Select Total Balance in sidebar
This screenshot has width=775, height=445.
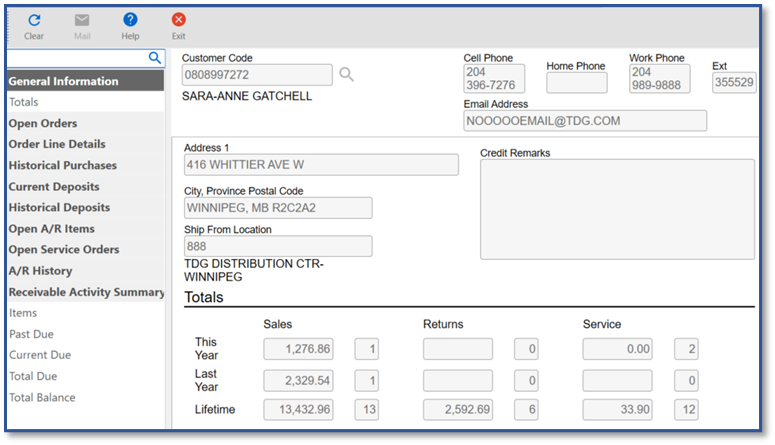pyautogui.click(x=86, y=398)
